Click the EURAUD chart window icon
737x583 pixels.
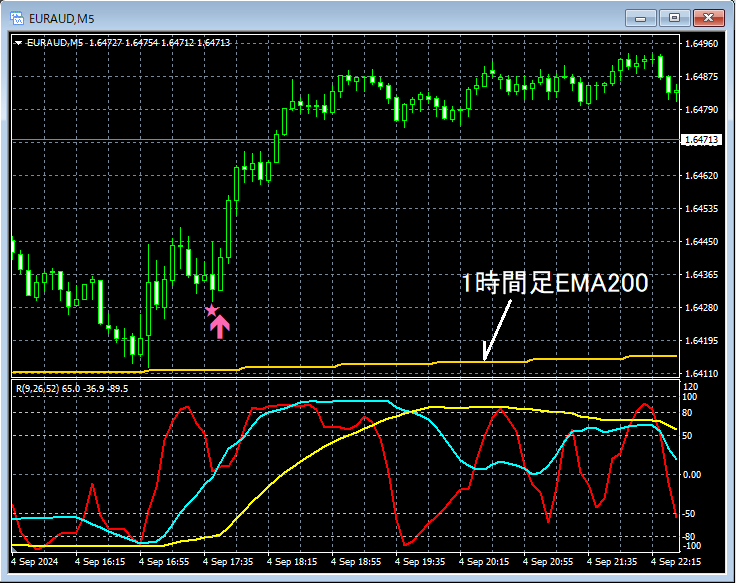(17, 18)
